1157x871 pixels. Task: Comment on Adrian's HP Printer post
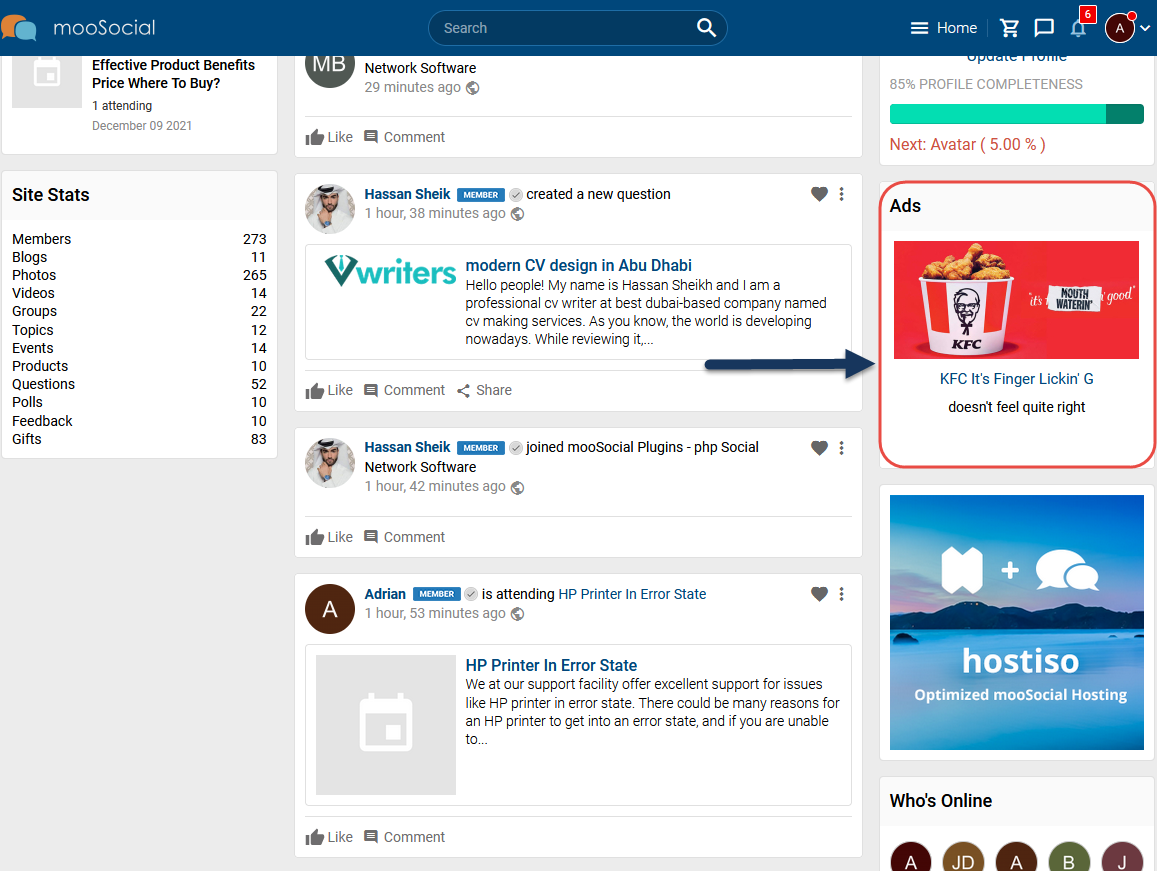pyautogui.click(x=404, y=837)
